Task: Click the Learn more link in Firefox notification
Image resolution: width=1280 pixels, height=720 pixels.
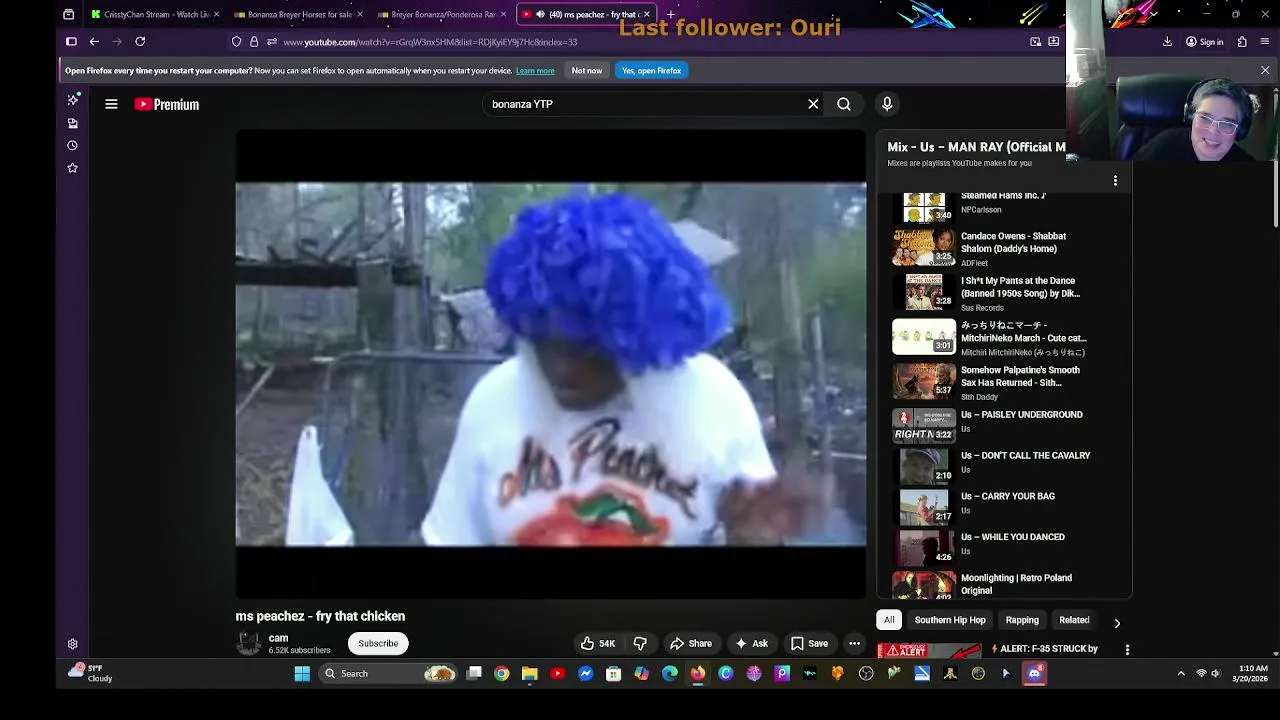Action: point(535,71)
